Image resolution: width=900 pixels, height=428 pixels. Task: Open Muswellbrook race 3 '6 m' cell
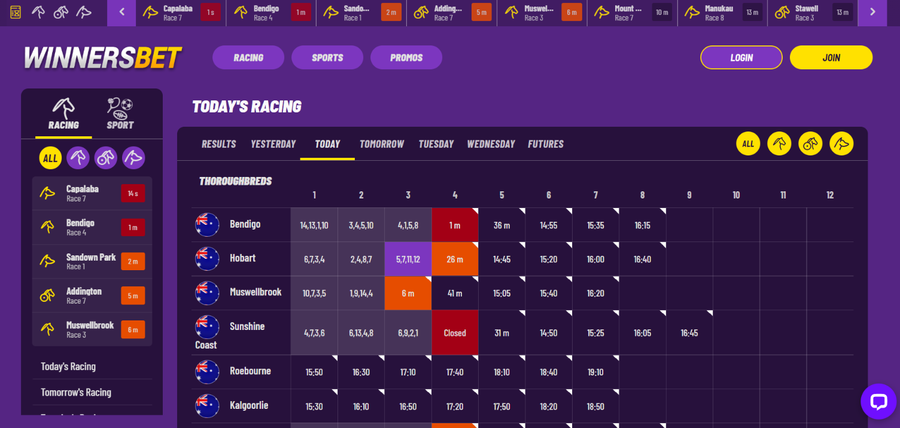tap(408, 293)
